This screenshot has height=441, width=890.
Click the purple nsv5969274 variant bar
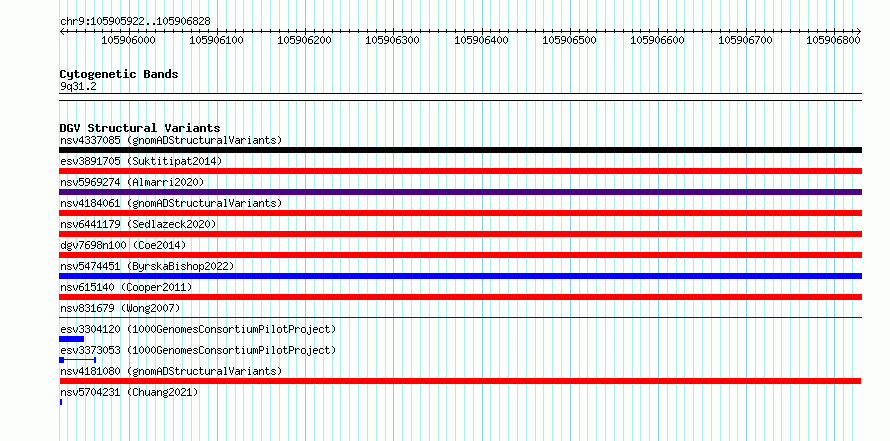click(460, 192)
